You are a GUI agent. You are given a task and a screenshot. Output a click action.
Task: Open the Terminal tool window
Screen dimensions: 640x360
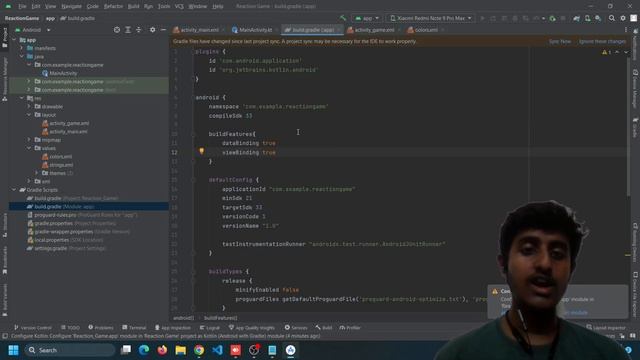coord(134,328)
